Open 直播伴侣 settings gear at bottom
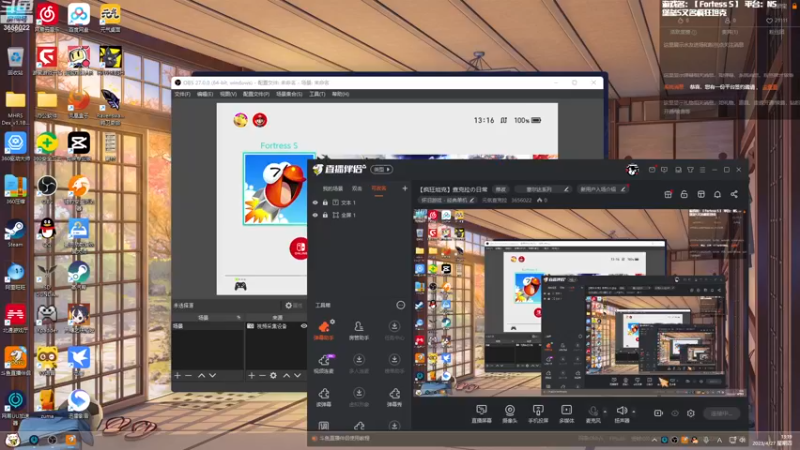The height and width of the screenshot is (450, 800). pos(691,413)
